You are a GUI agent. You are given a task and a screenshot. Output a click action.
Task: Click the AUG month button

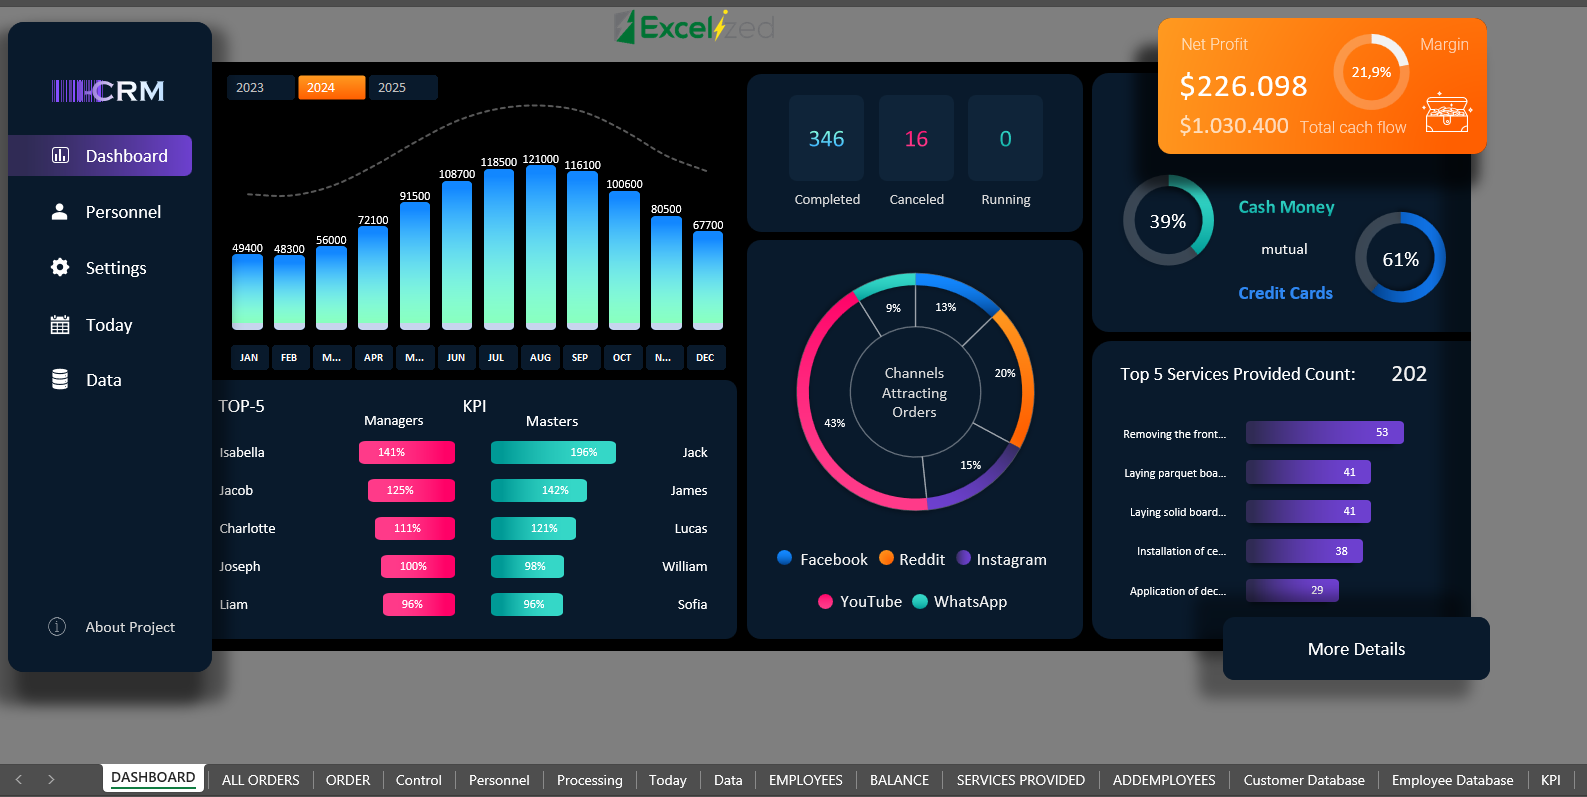tap(540, 357)
